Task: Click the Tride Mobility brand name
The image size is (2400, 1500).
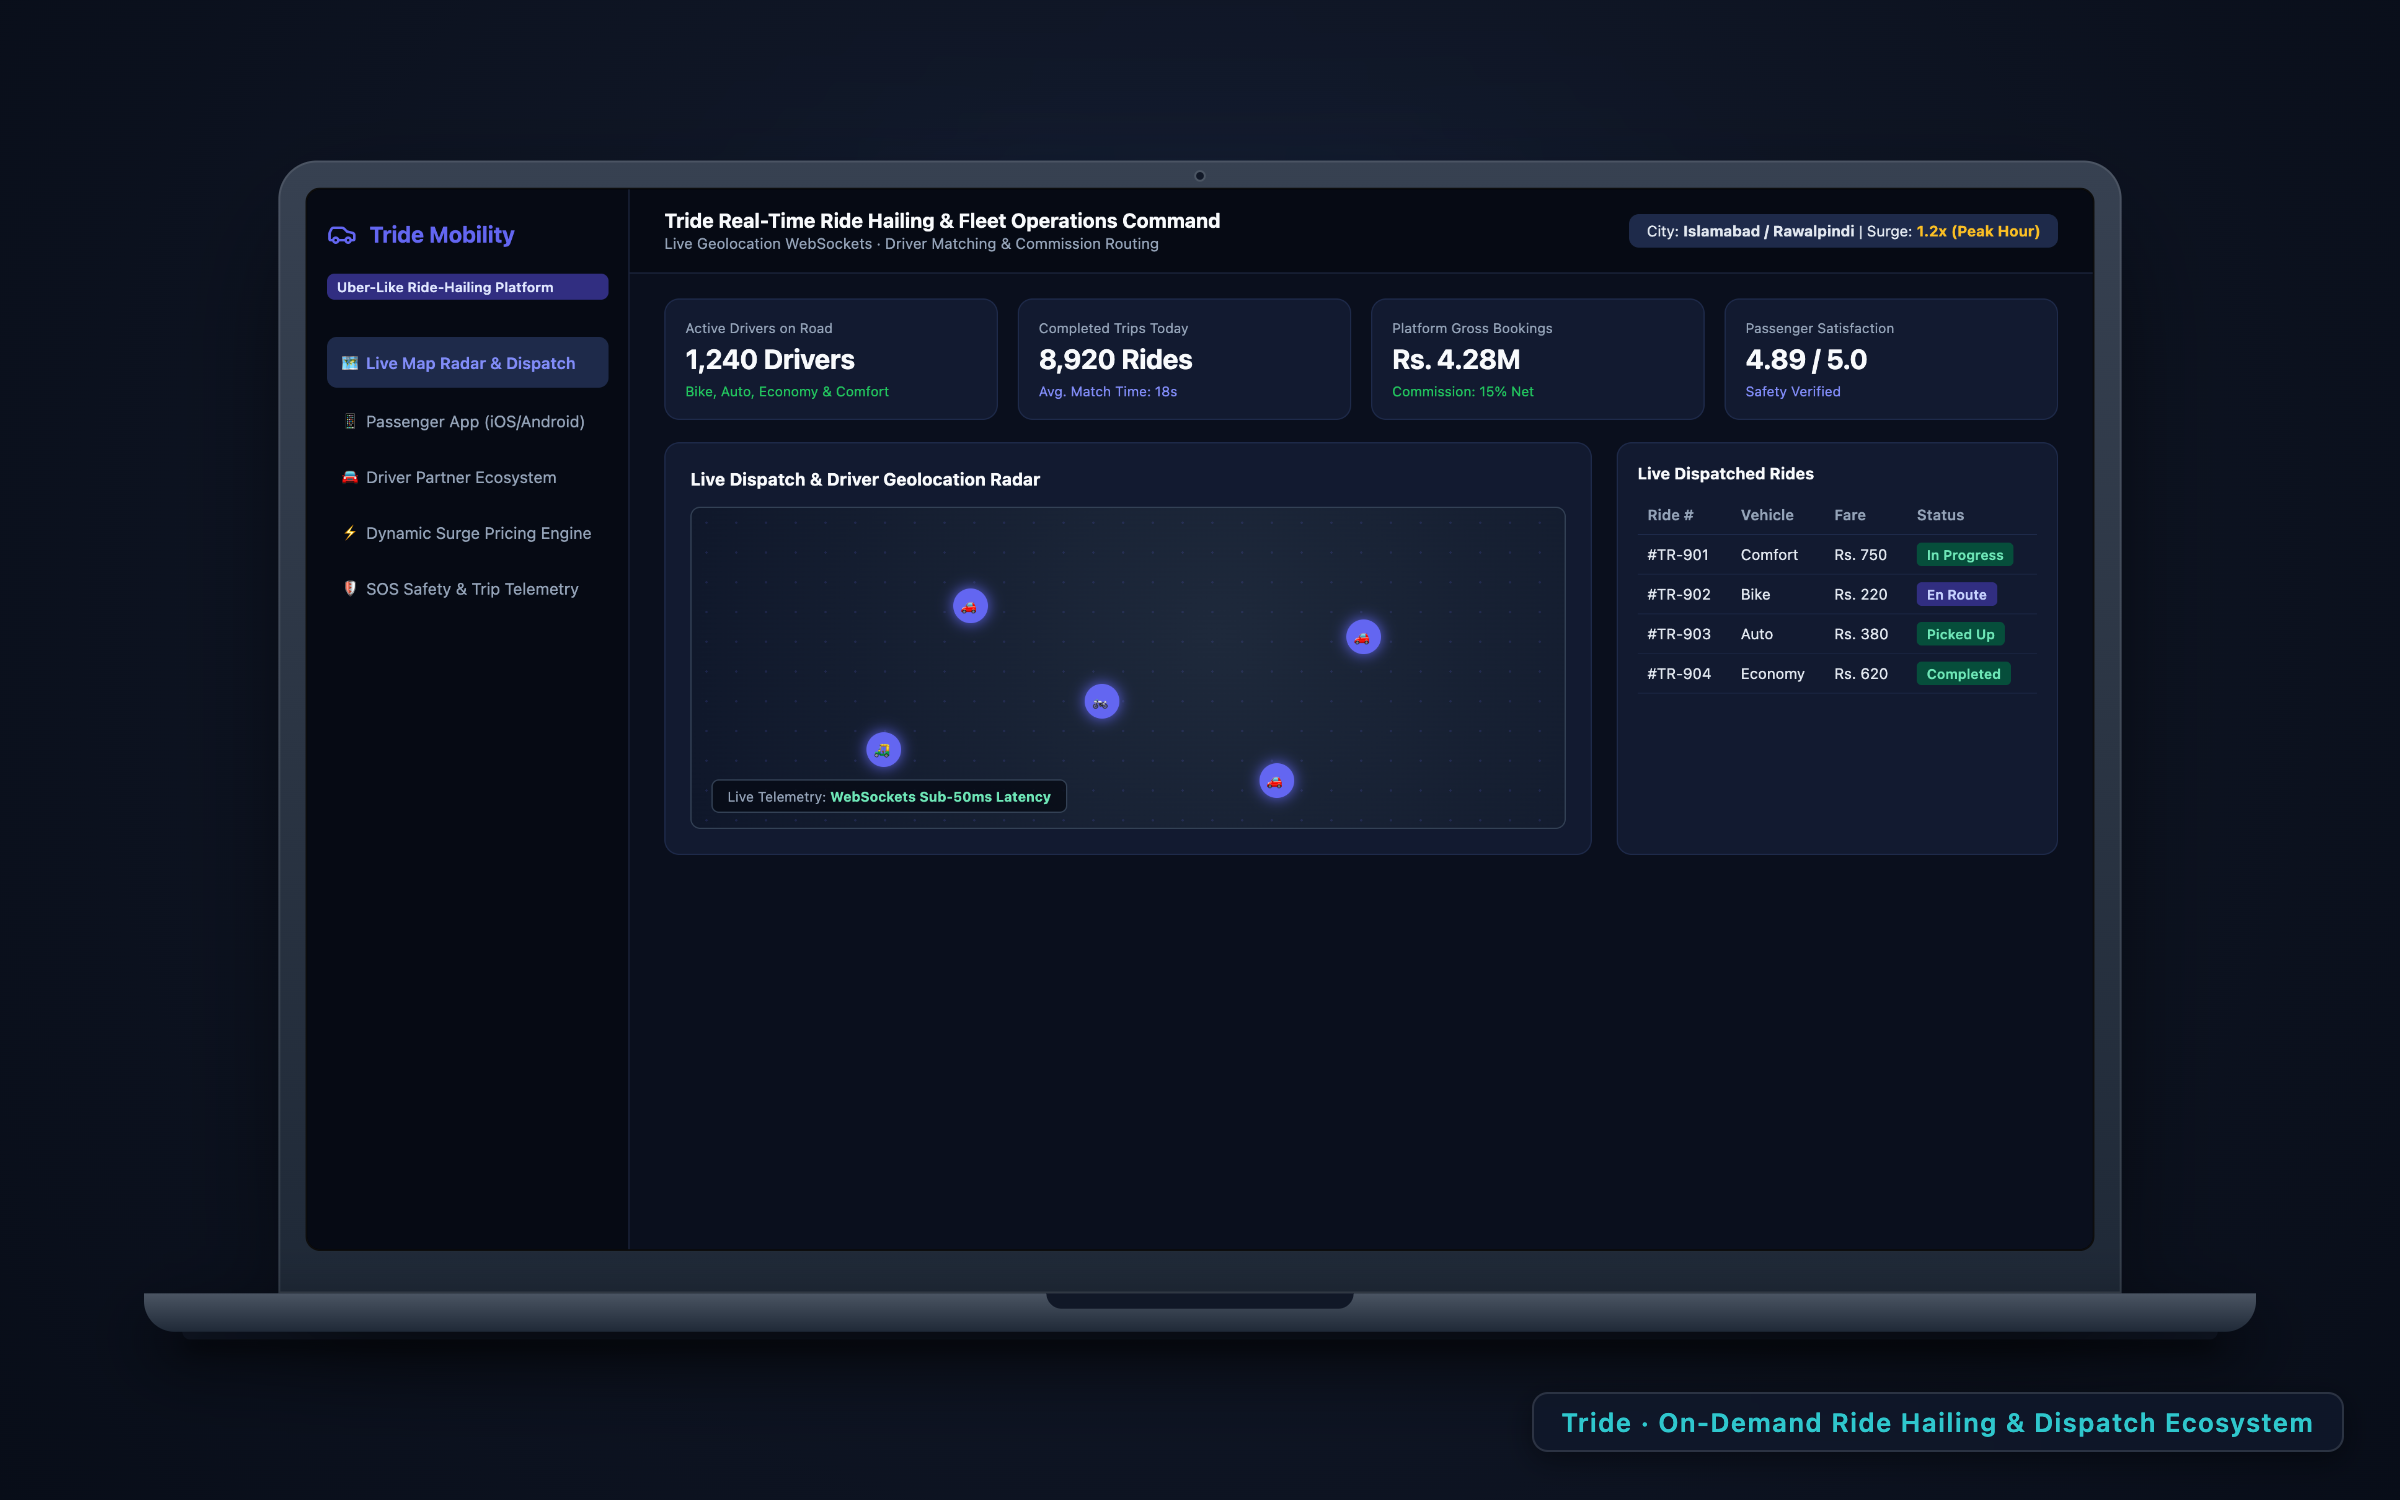Action: click(x=442, y=235)
